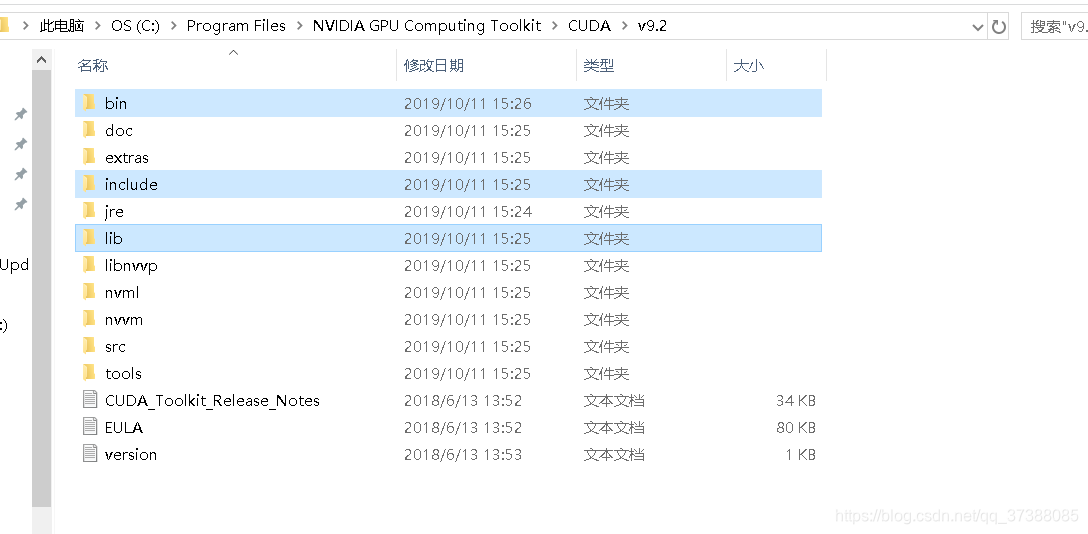This screenshot has width=1088, height=534.
Task: Expand chevron after CUDA in breadcrumb
Action: 624,26
